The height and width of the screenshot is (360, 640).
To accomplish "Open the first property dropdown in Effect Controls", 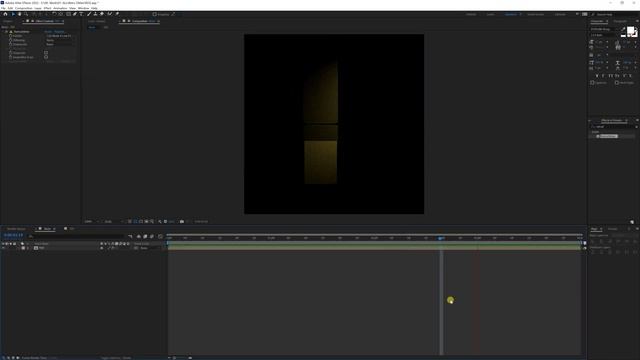I will (x=60, y=36).
